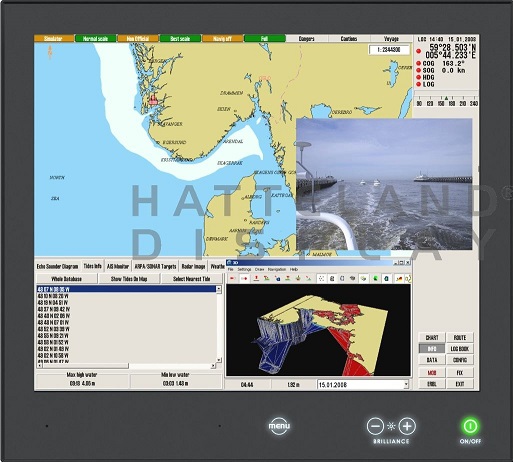
Task: Tap the brilliance minus button
Action: click(375, 426)
